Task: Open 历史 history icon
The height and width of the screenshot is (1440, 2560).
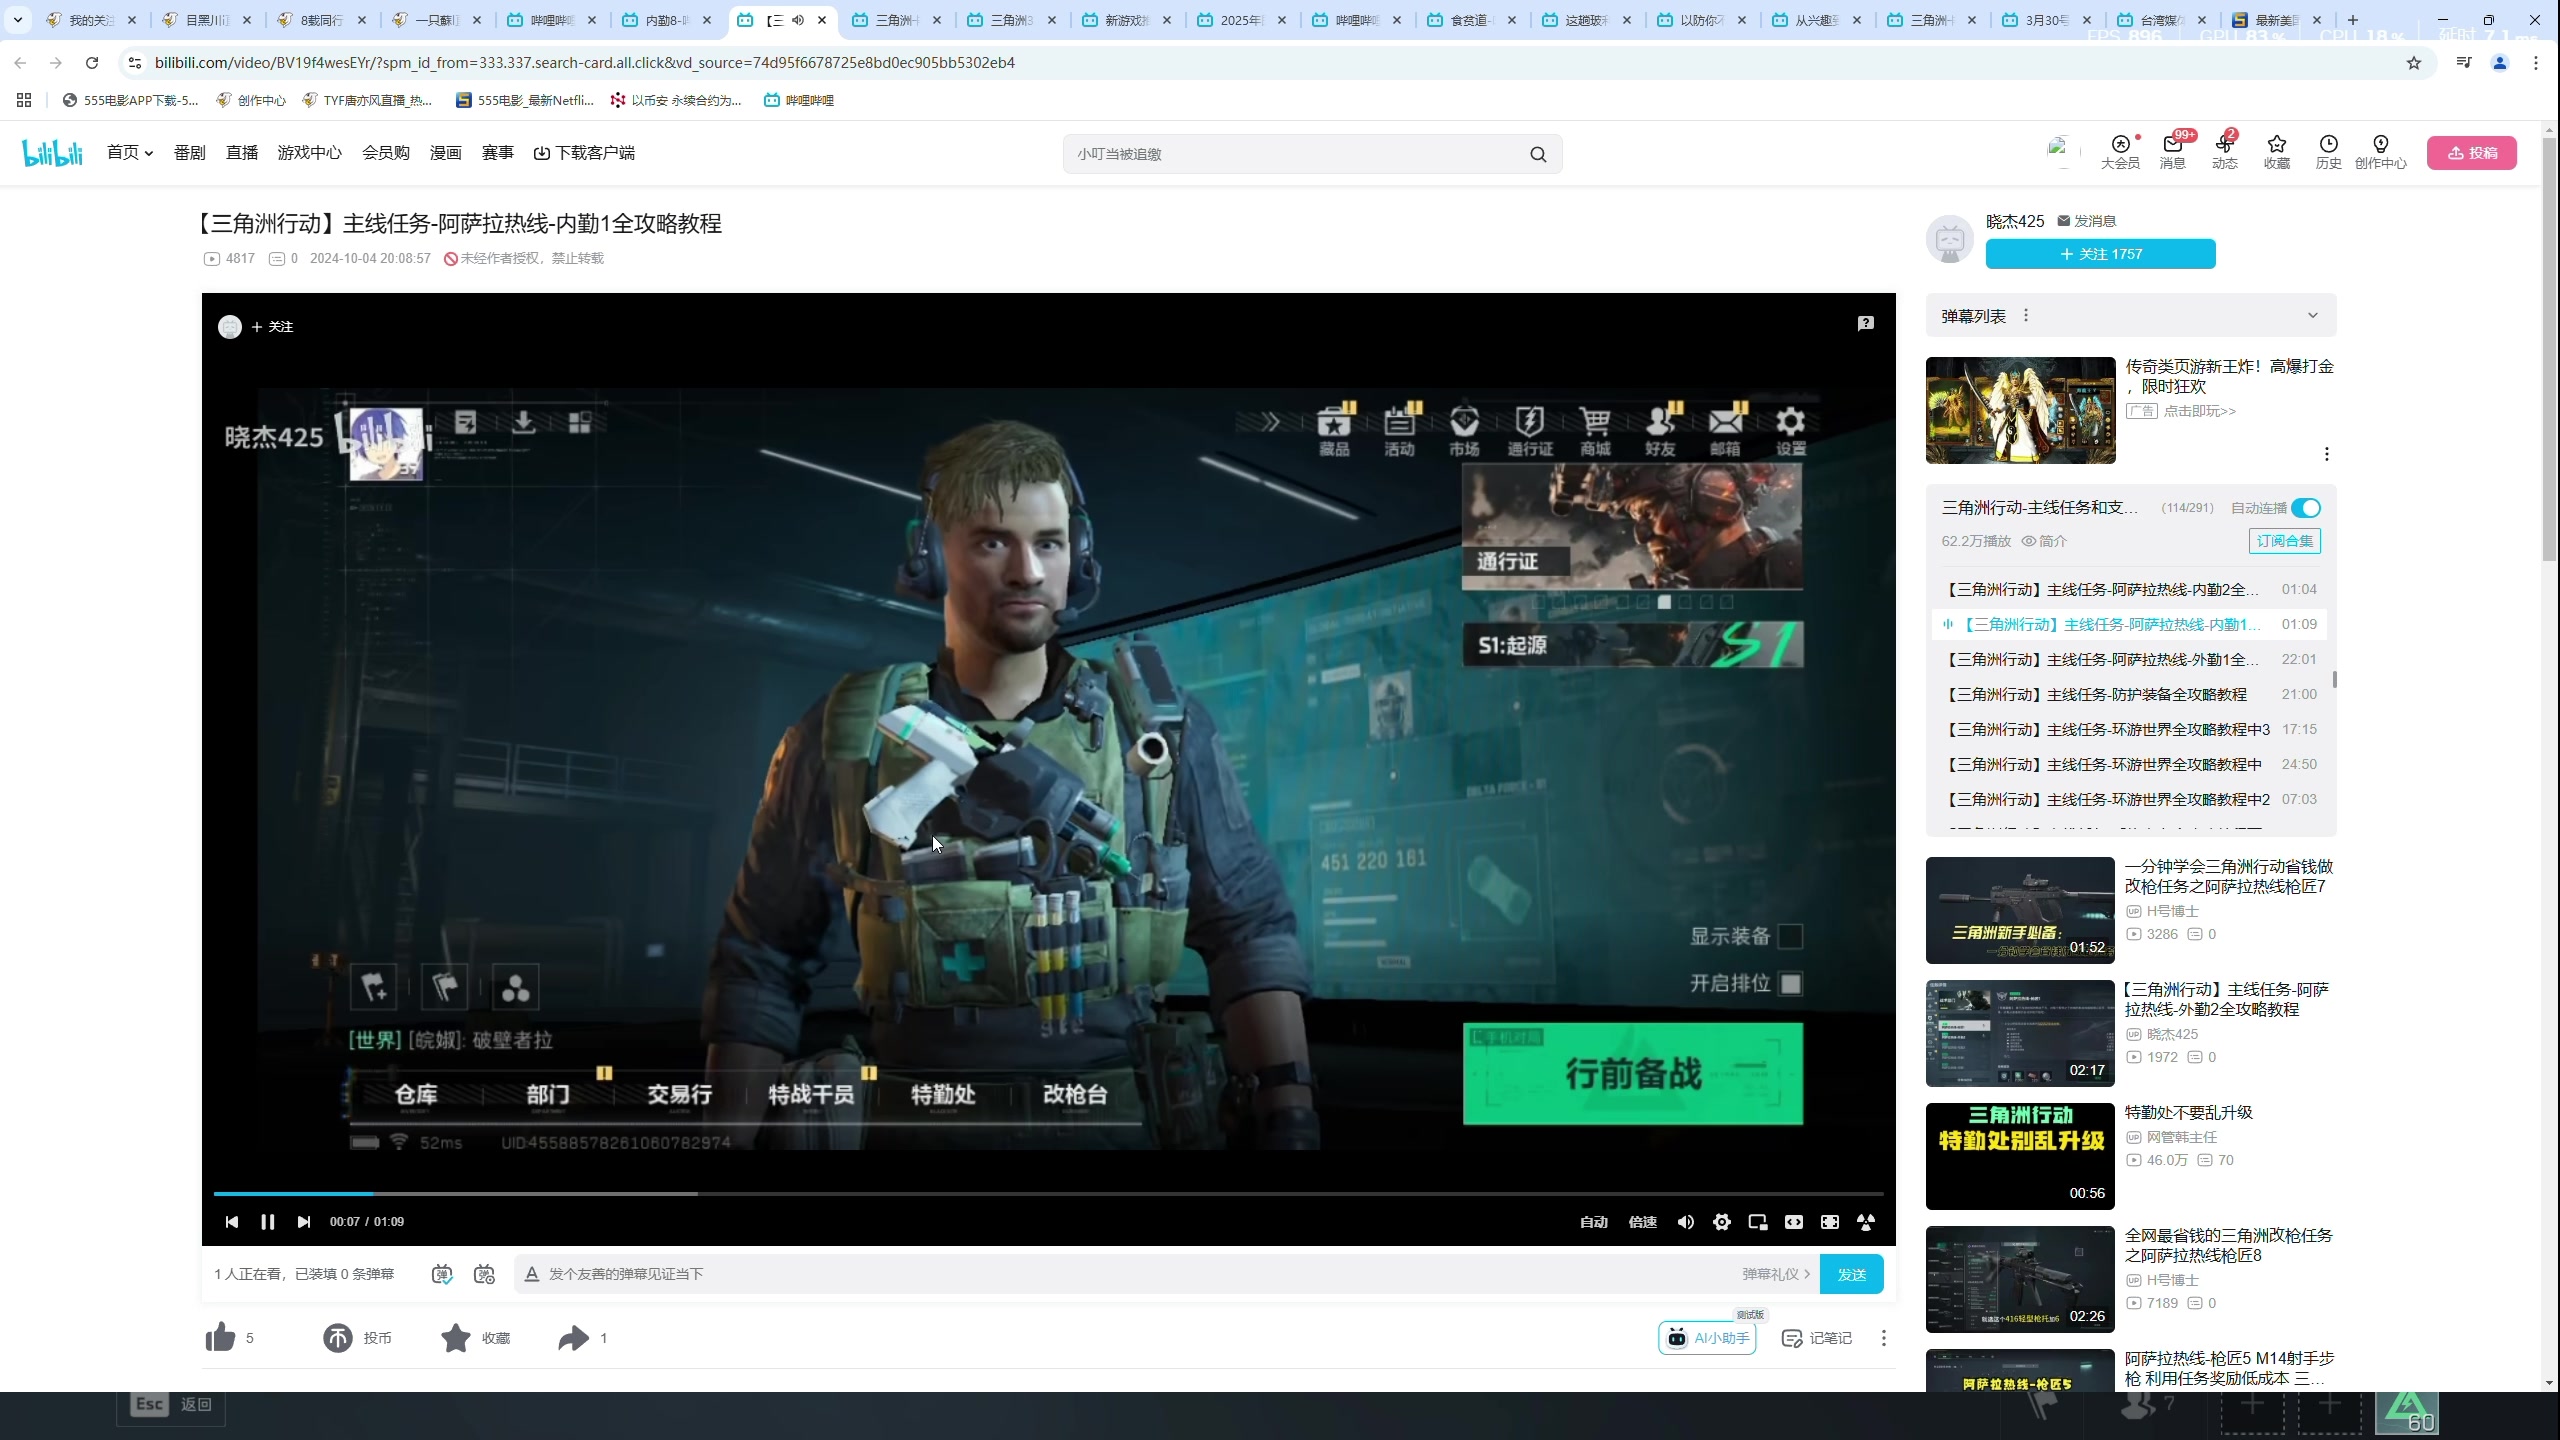Action: [x=2329, y=152]
